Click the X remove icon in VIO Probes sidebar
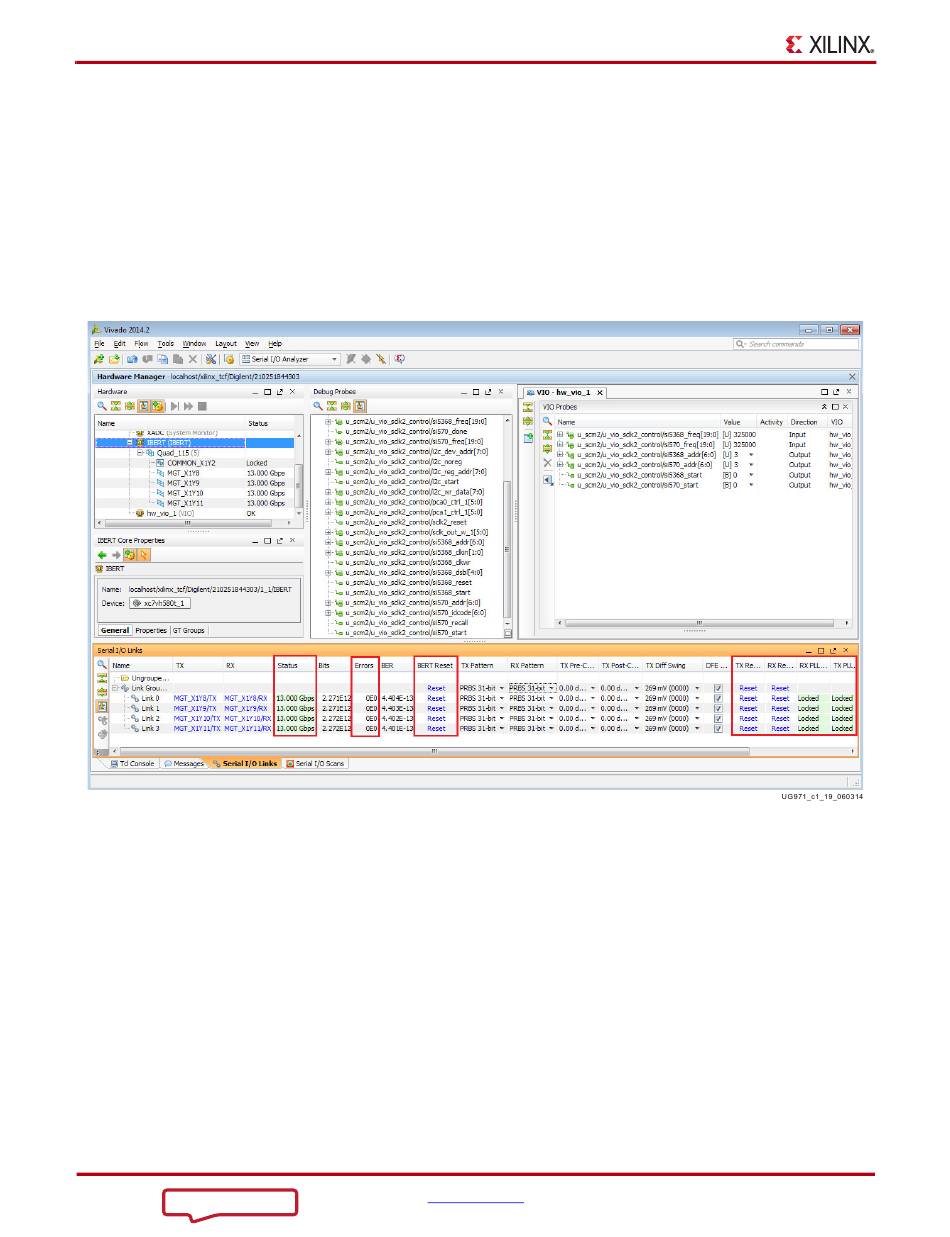 point(547,463)
